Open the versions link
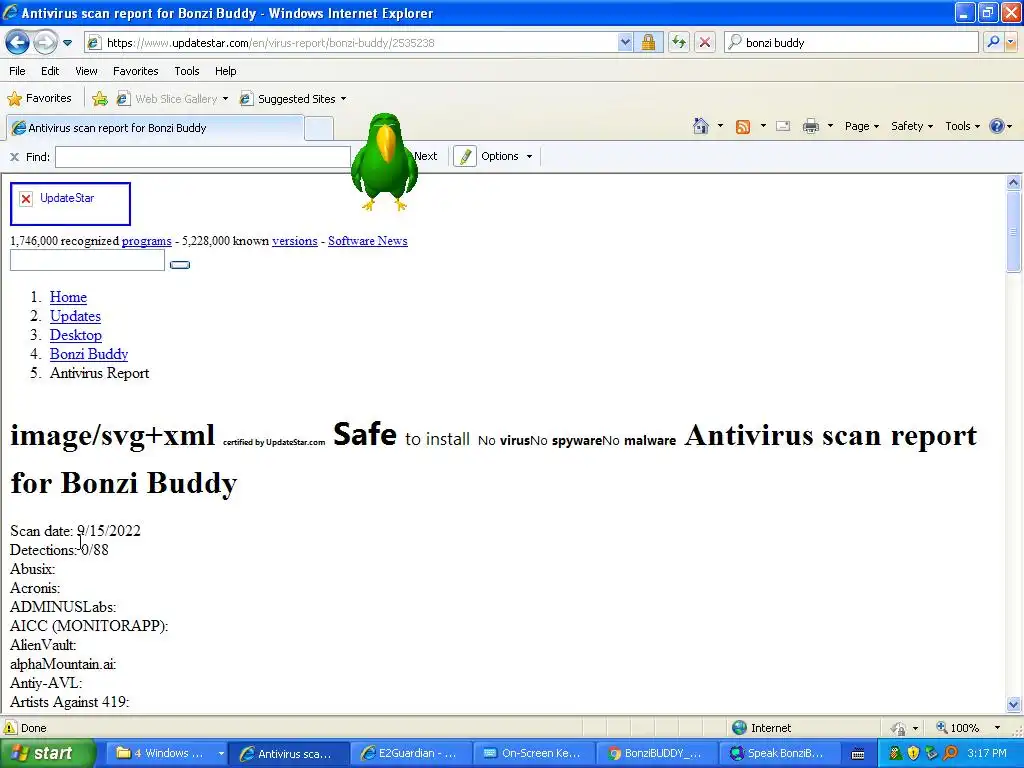 click(x=295, y=241)
